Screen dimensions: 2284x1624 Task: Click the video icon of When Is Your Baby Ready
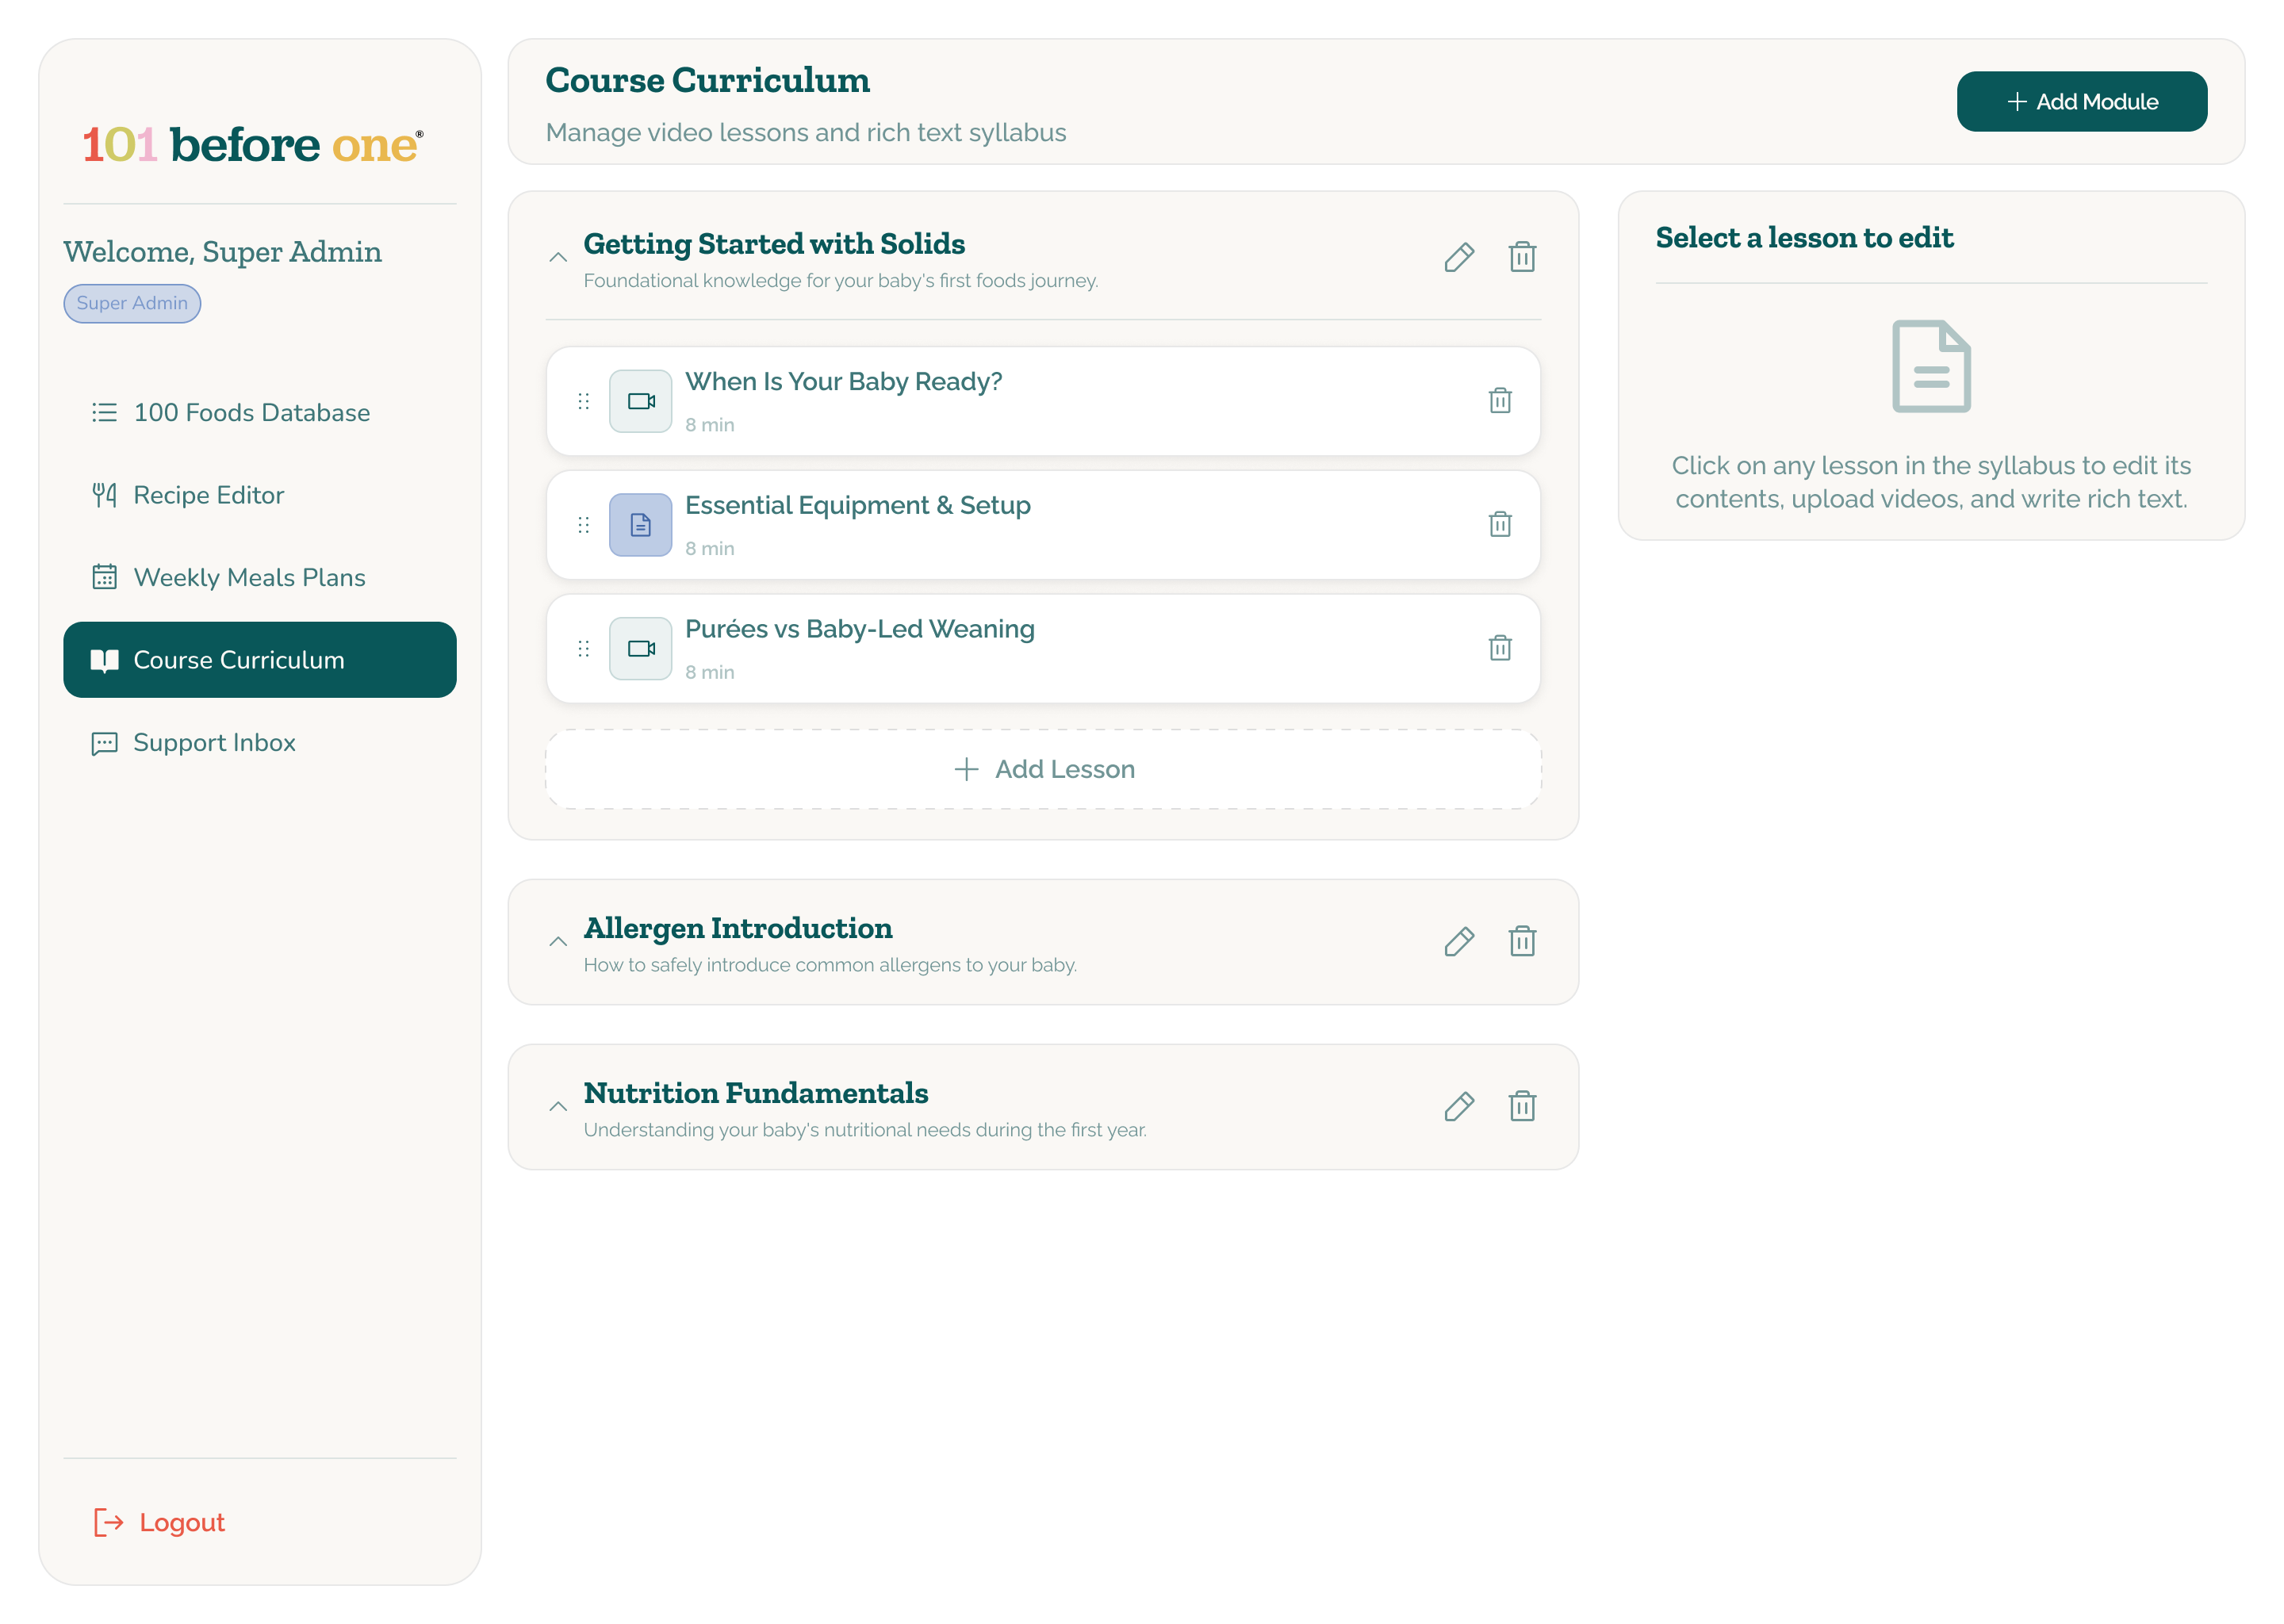coord(640,401)
